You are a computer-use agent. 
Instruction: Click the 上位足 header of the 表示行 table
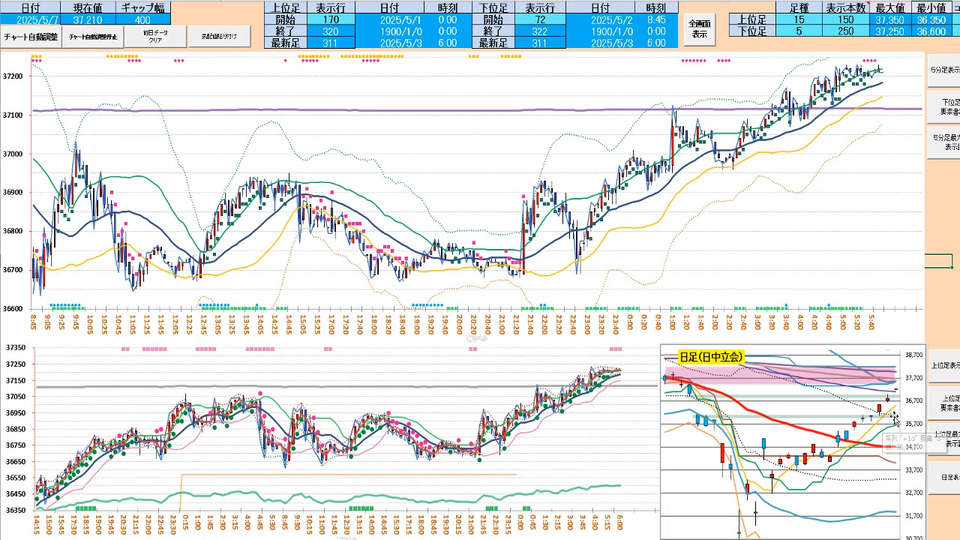[x=285, y=8]
